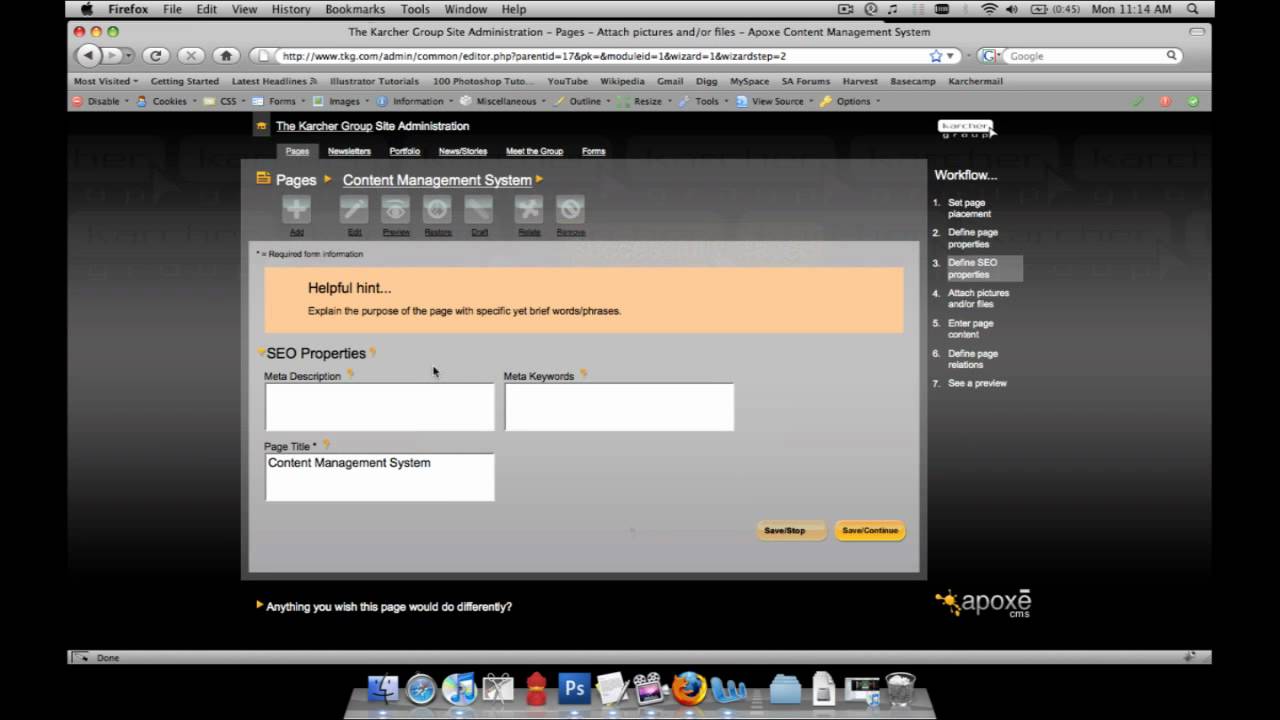Image resolution: width=1280 pixels, height=720 pixels.
Task: Open the Wikipedia bookmark
Action: 622,81
